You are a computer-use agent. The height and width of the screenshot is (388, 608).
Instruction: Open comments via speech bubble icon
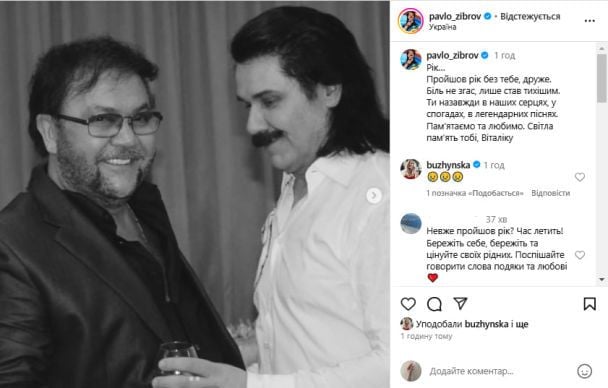pyautogui.click(x=434, y=304)
